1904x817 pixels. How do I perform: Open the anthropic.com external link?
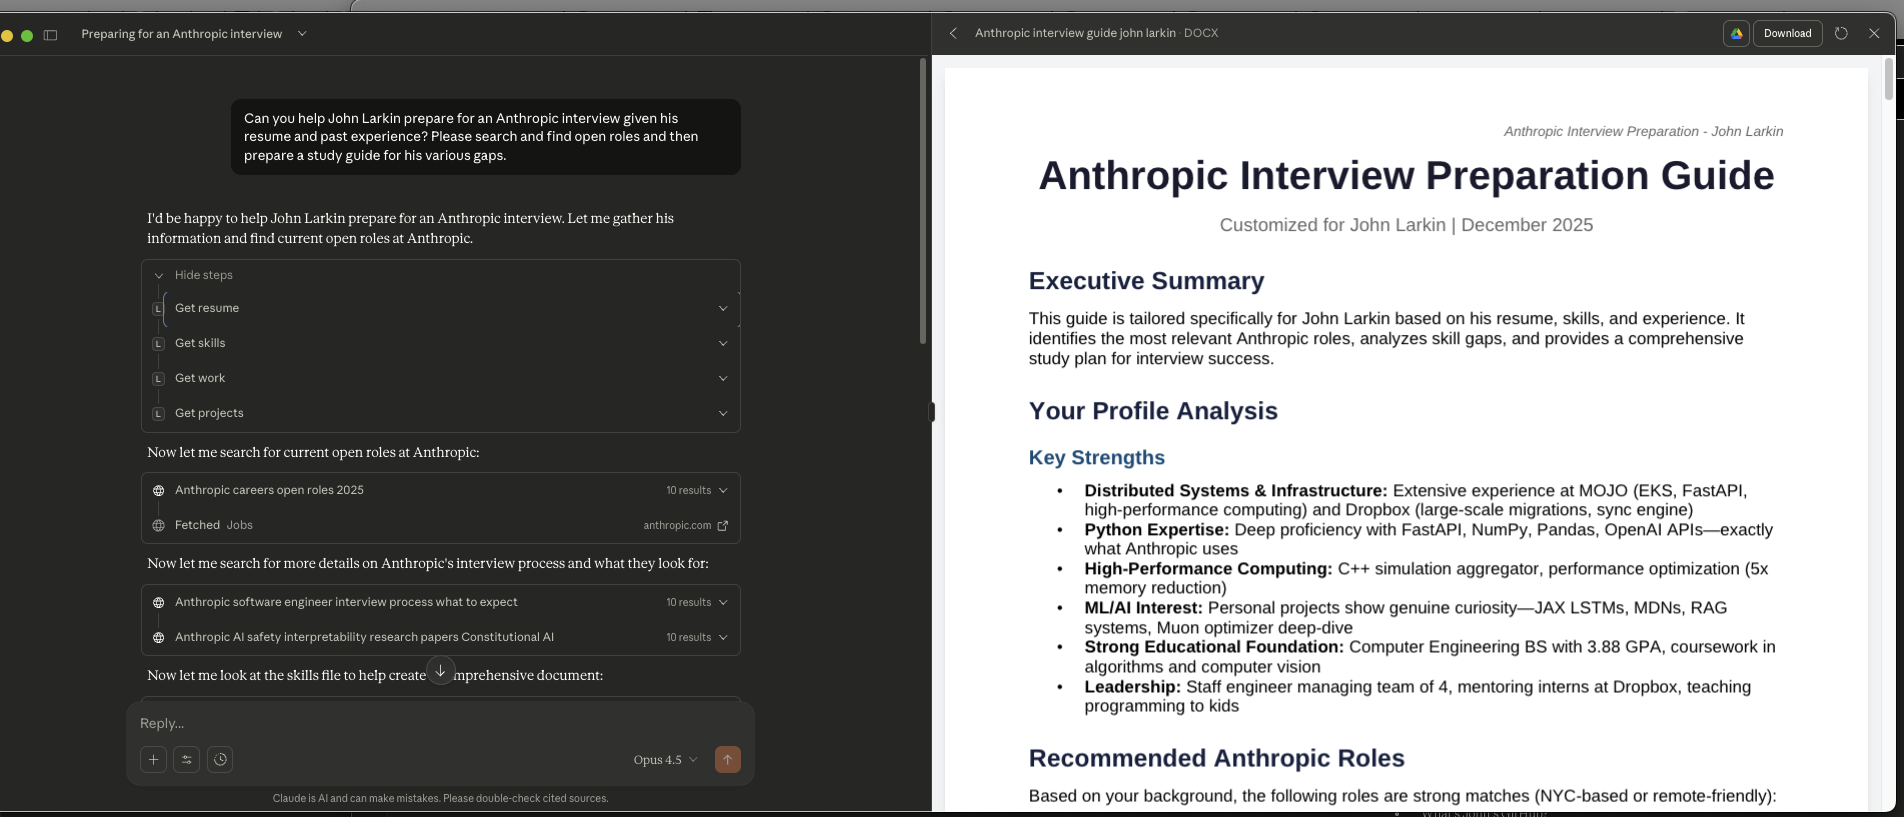(x=722, y=526)
